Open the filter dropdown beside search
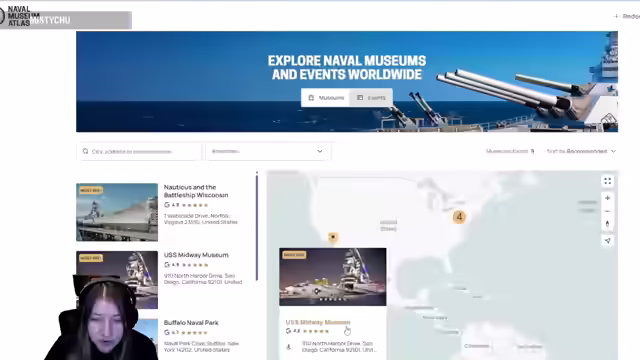The height and width of the screenshot is (360, 640). pos(268,151)
